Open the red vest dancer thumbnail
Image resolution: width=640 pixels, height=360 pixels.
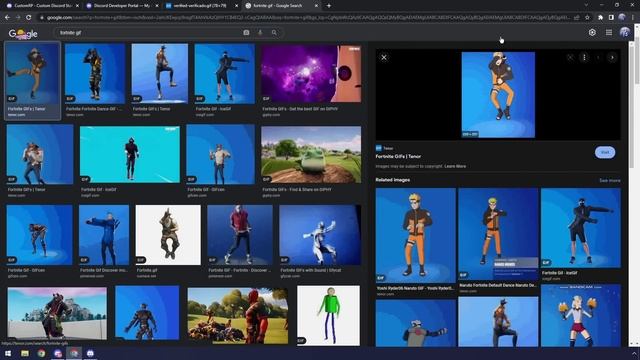point(240,235)
